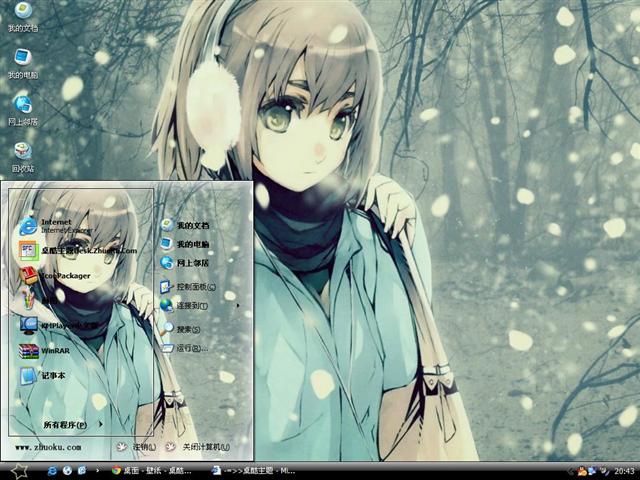This screenshot has width=640, height=480.
Task: Launch Internet Explorer from the quick launch bar
Action: click(52, 471)
